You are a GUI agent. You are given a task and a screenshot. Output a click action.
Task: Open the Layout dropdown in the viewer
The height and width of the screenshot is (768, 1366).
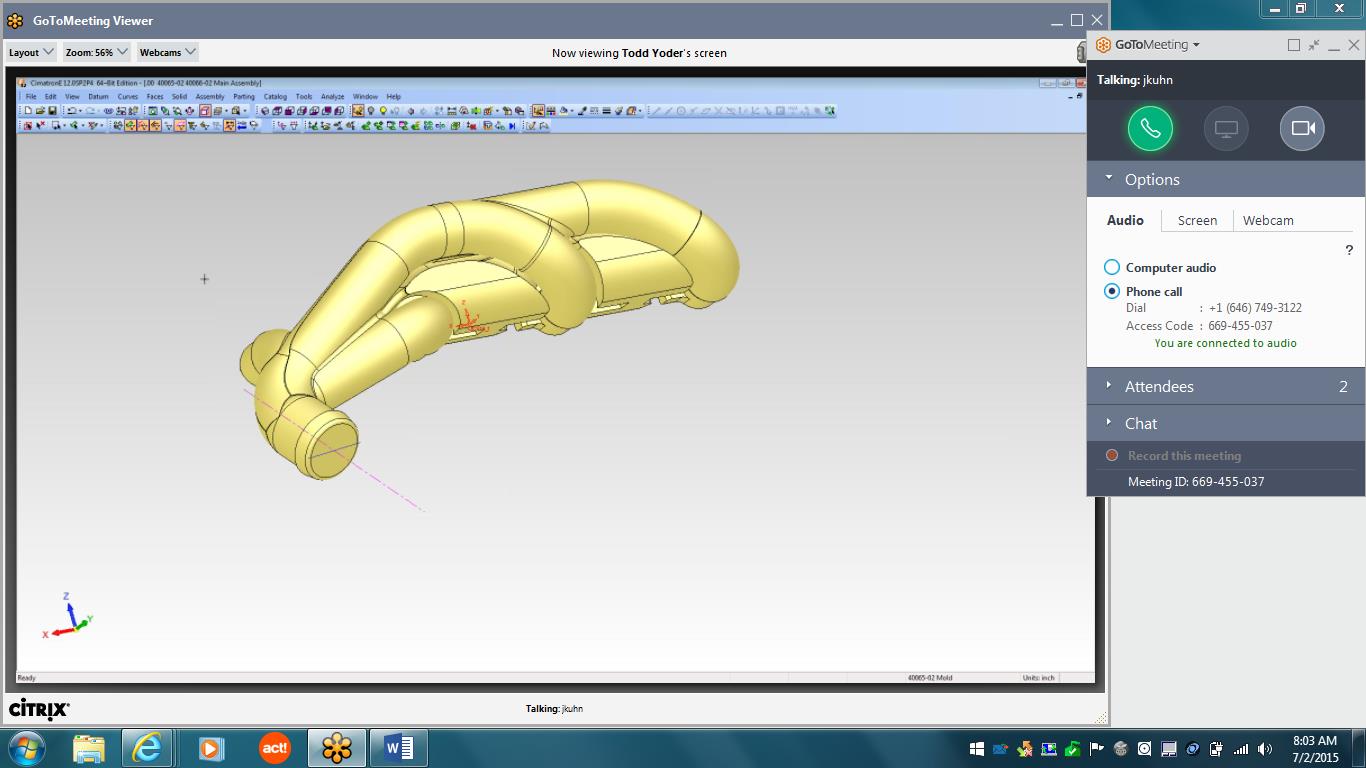click(x=31, y=52)
